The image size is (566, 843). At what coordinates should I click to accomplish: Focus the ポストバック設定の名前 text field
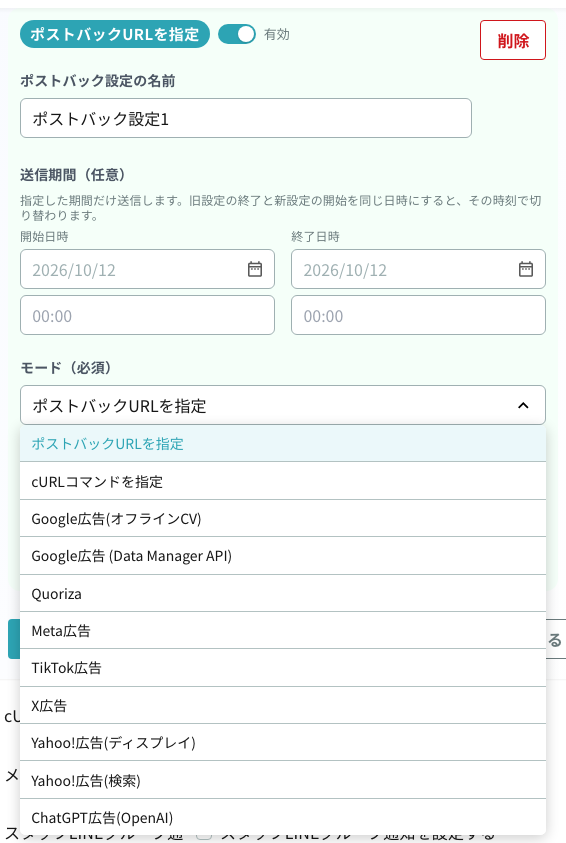click(x=246, y=118)
